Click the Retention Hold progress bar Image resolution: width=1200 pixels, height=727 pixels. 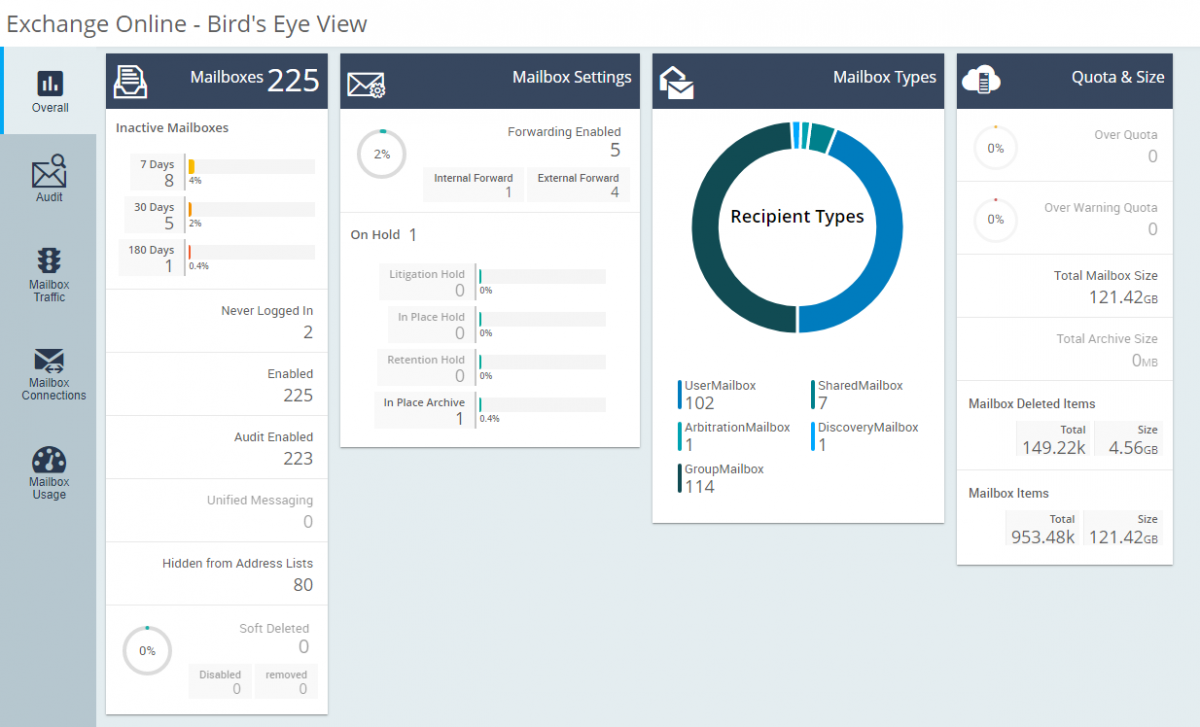(x=542, y=362)
